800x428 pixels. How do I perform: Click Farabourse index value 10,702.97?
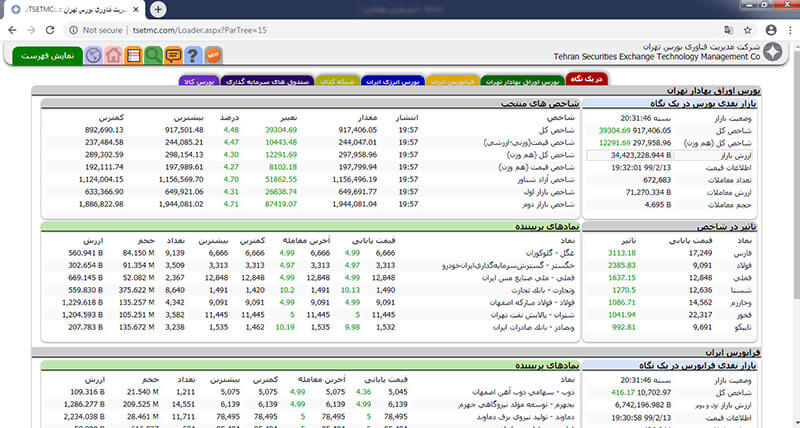coord(653,392)
